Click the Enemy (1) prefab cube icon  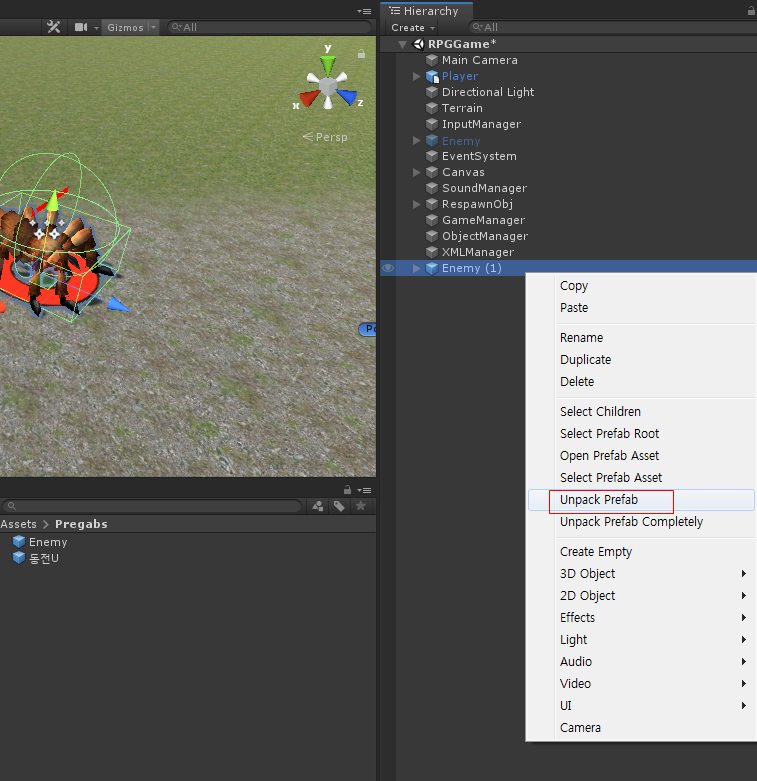pyautogui.click(x=432, y=268)
